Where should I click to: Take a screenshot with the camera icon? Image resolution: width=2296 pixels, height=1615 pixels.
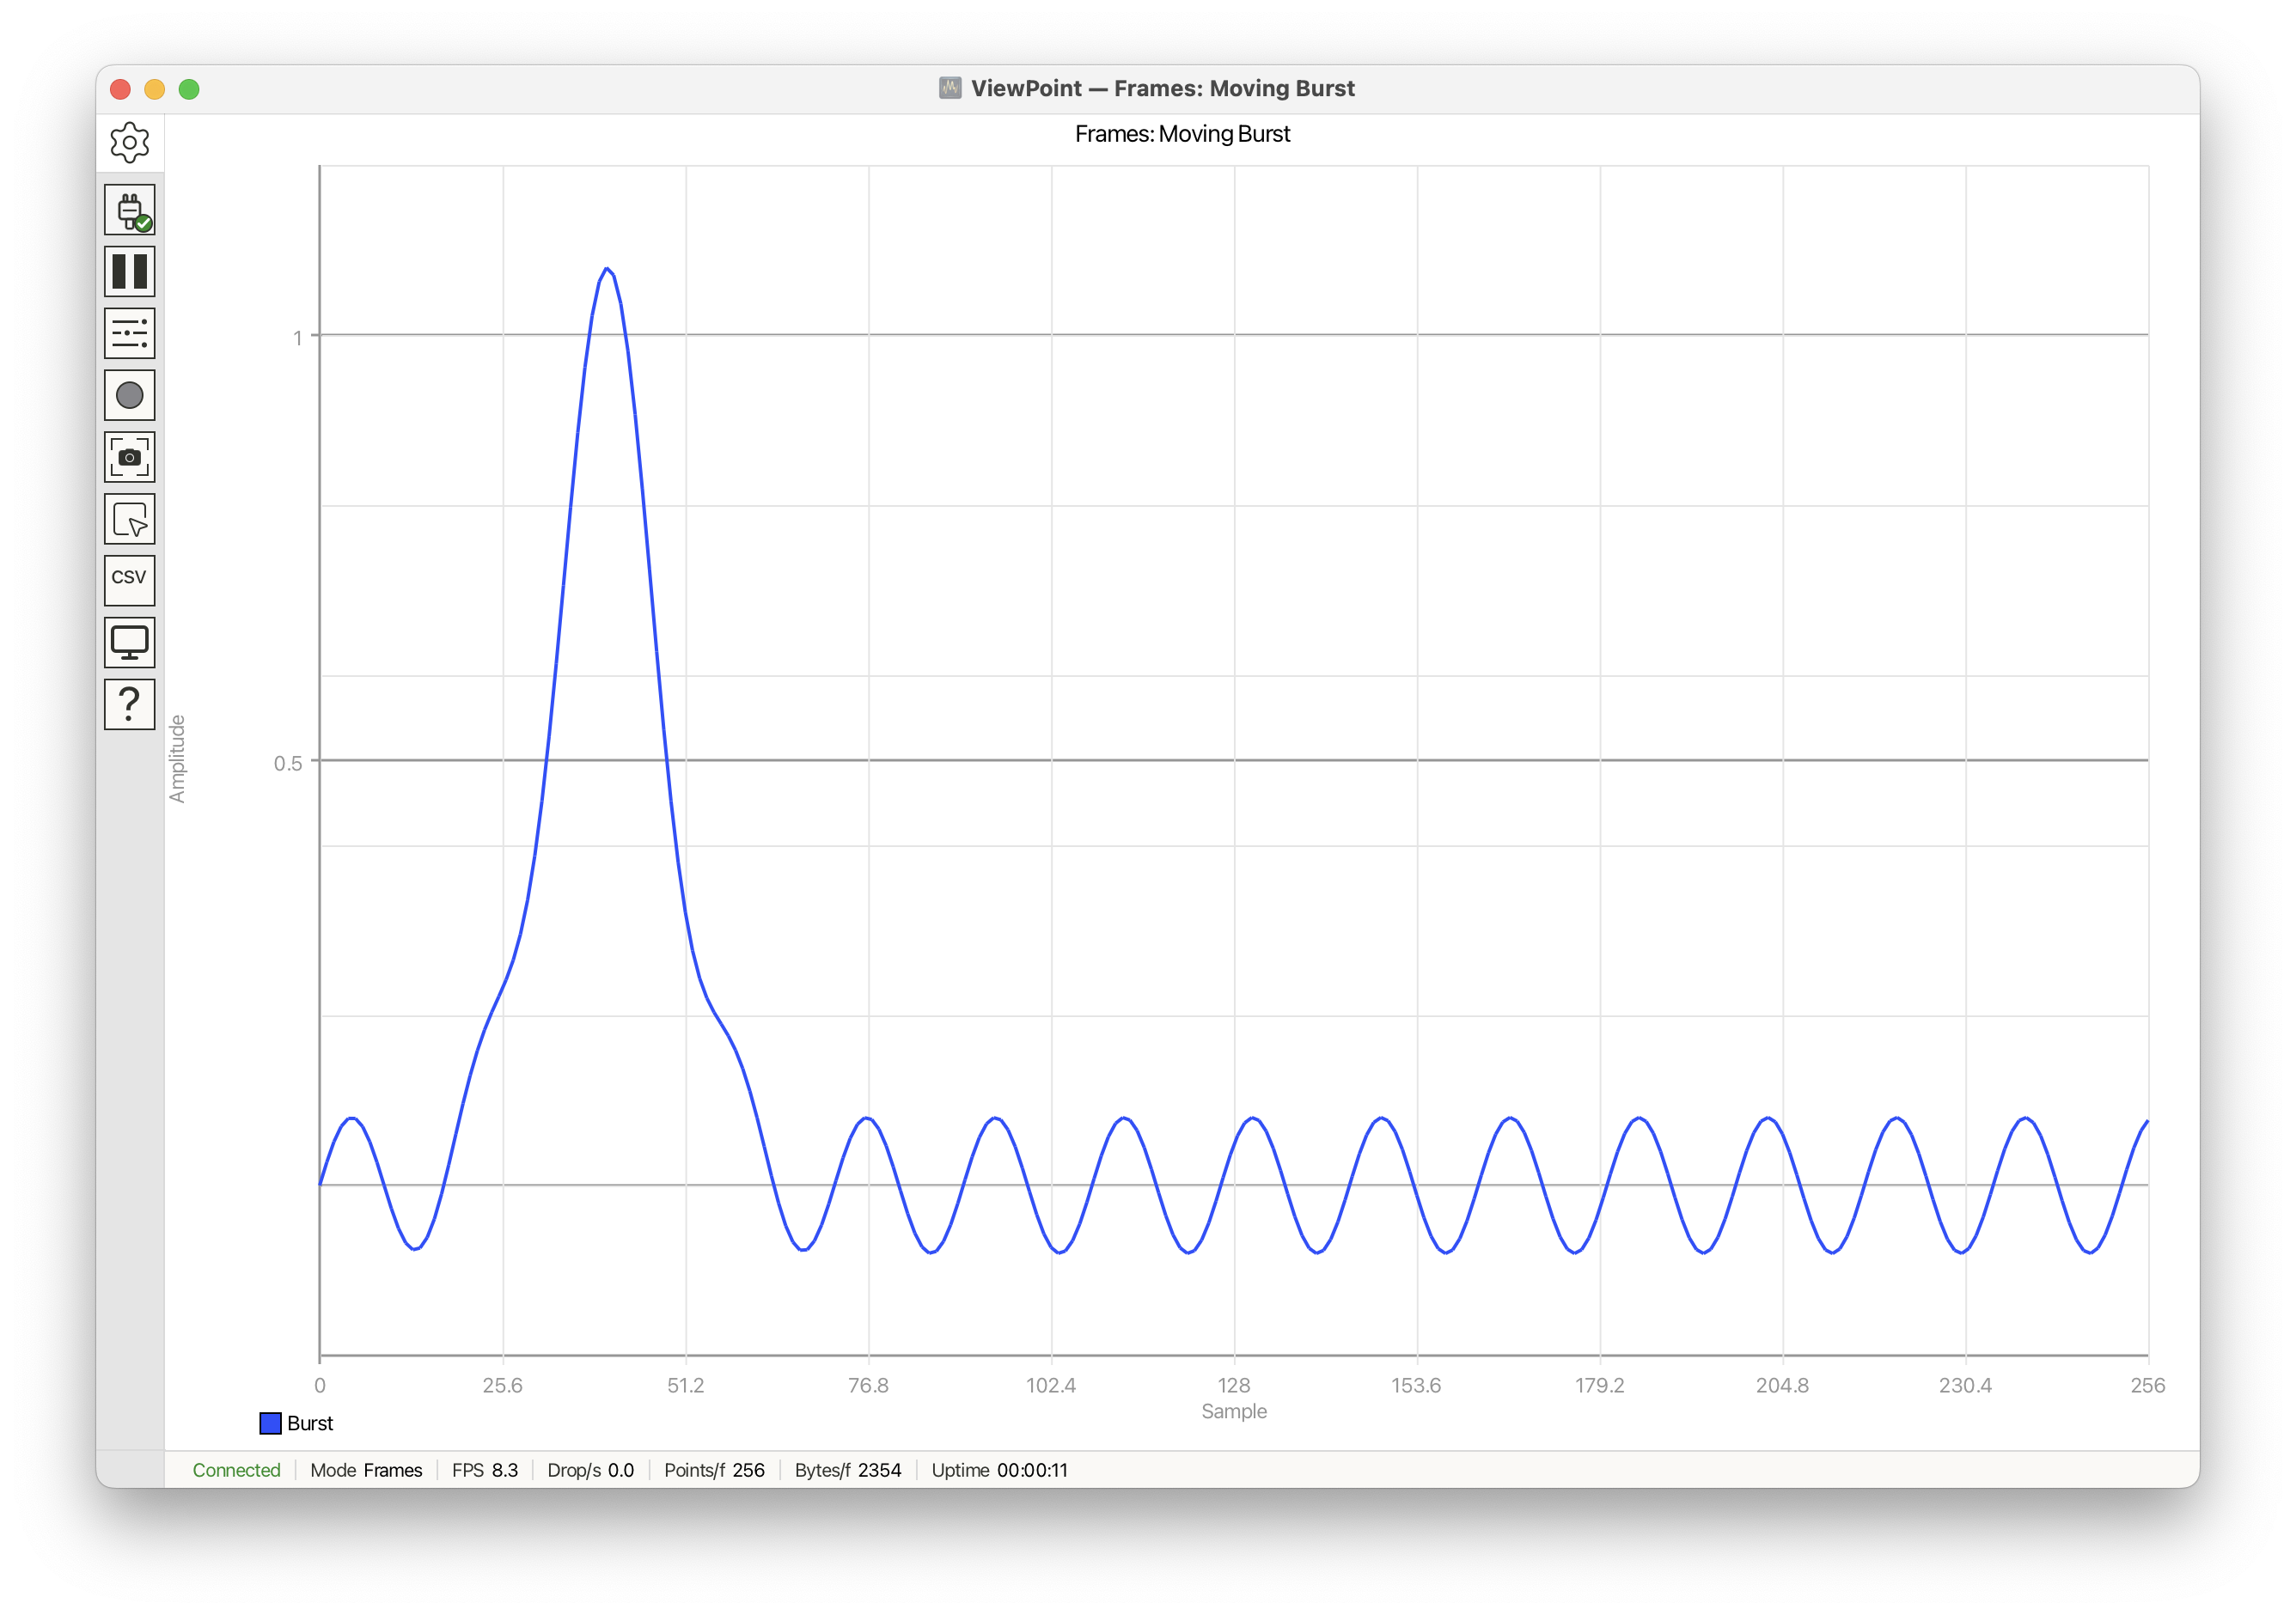[x=129, y=457]
